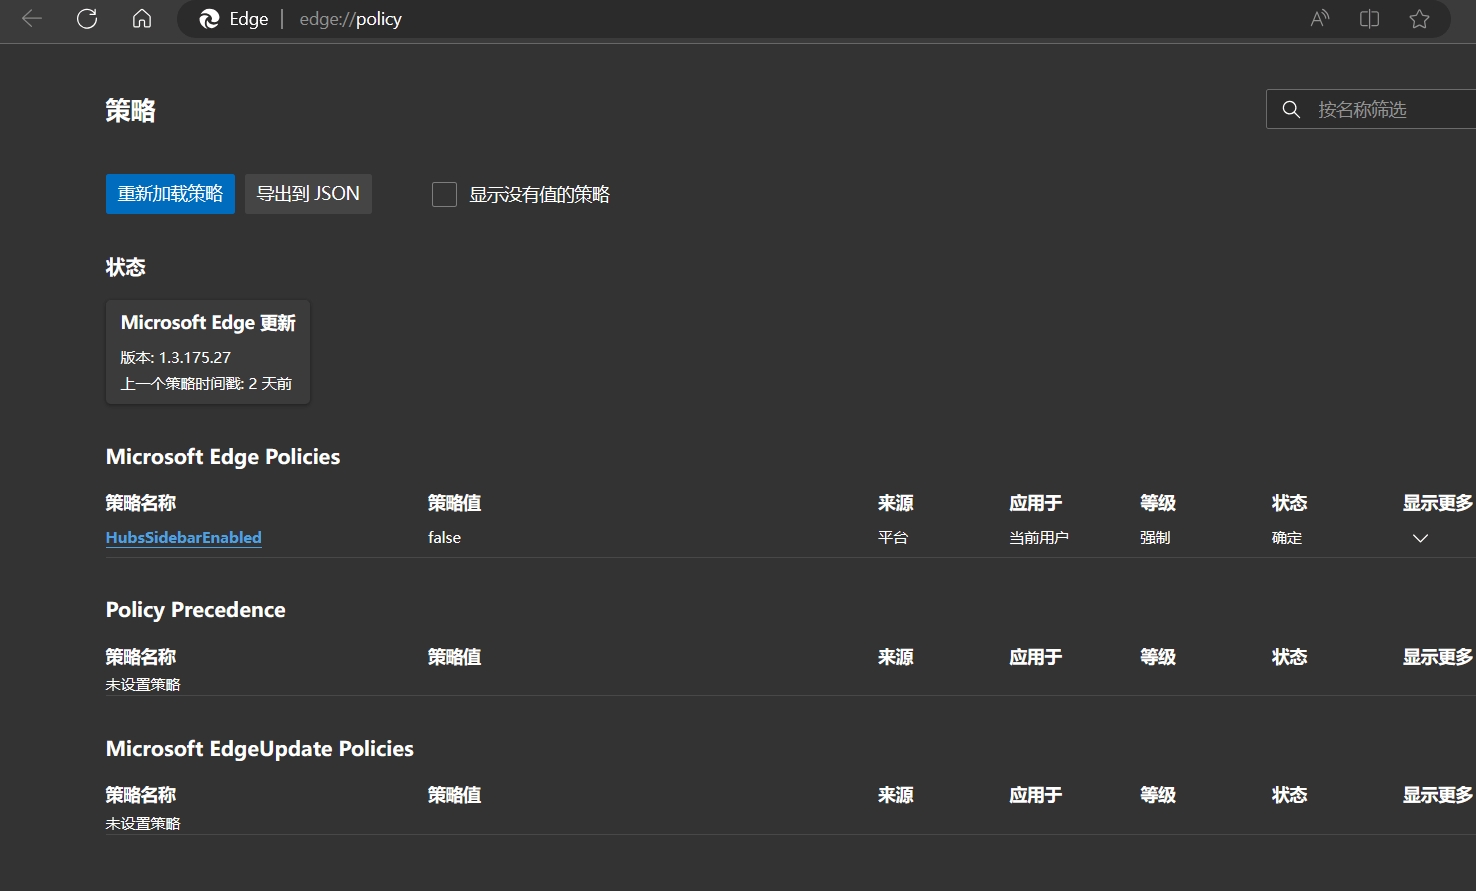Expand more details for HubsSidebarEnabled row

click(1420, 538)
